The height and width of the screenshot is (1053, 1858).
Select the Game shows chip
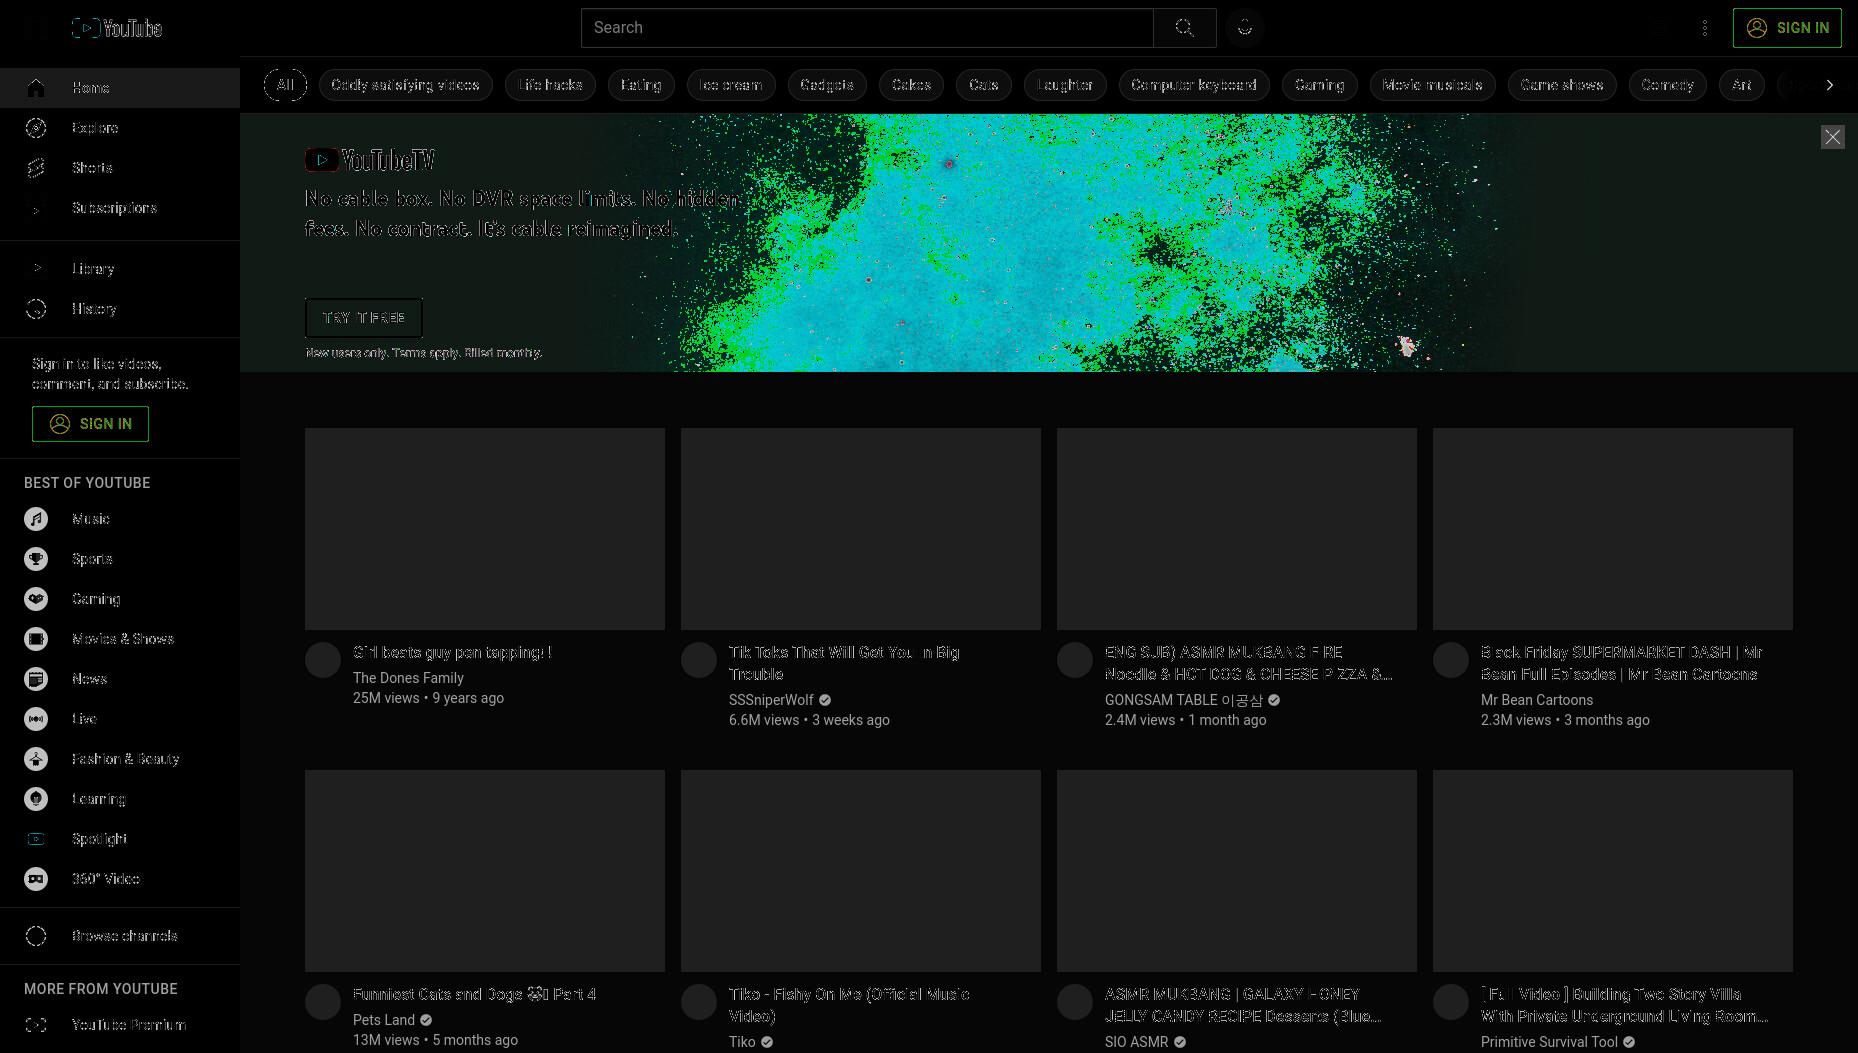(x=1562, y=85)
